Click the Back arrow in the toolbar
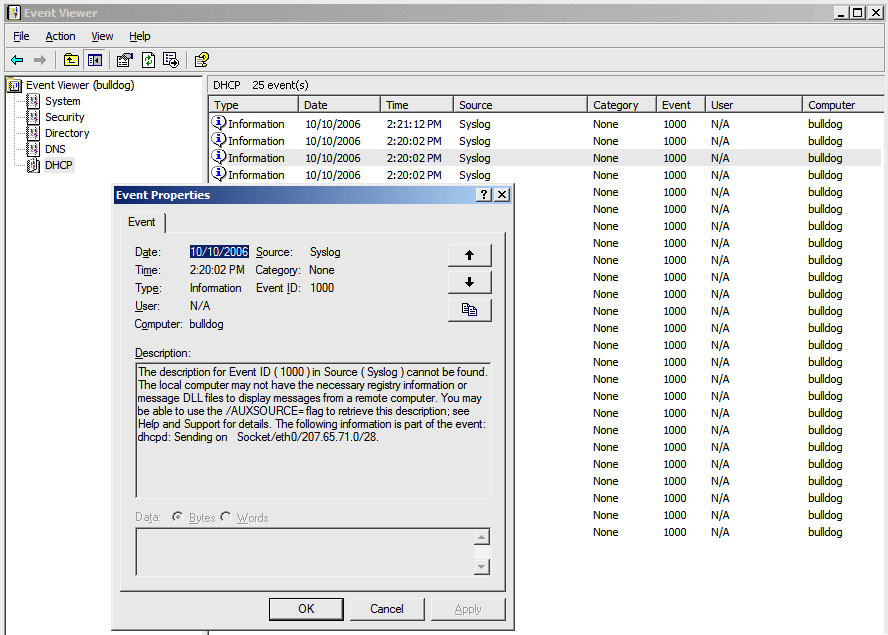This screenshot has height=635, width=888. (17, 60)
